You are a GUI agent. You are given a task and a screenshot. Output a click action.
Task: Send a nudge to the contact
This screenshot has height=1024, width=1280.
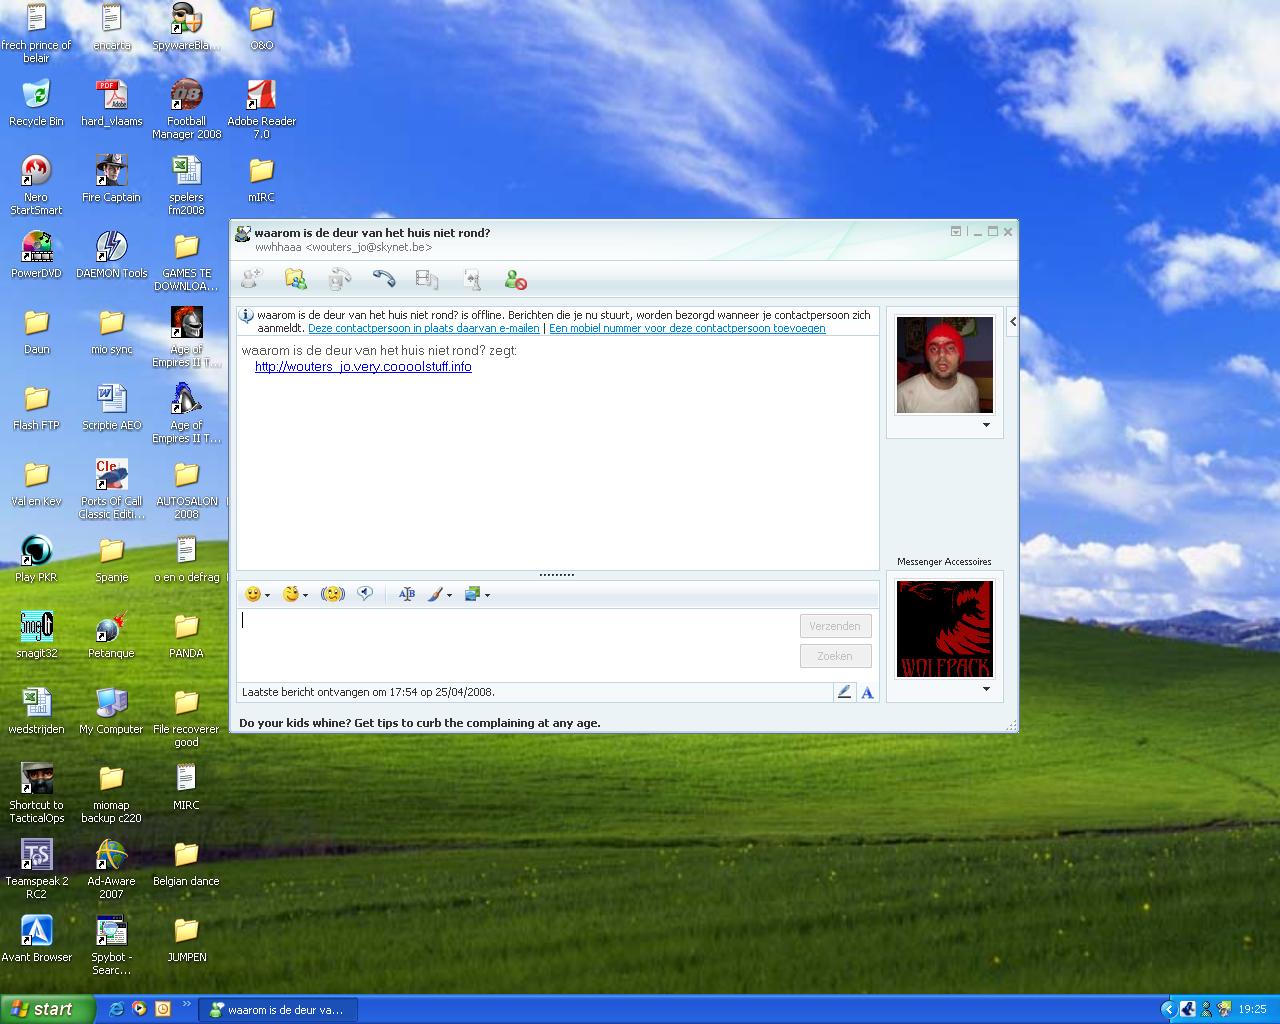332,594
